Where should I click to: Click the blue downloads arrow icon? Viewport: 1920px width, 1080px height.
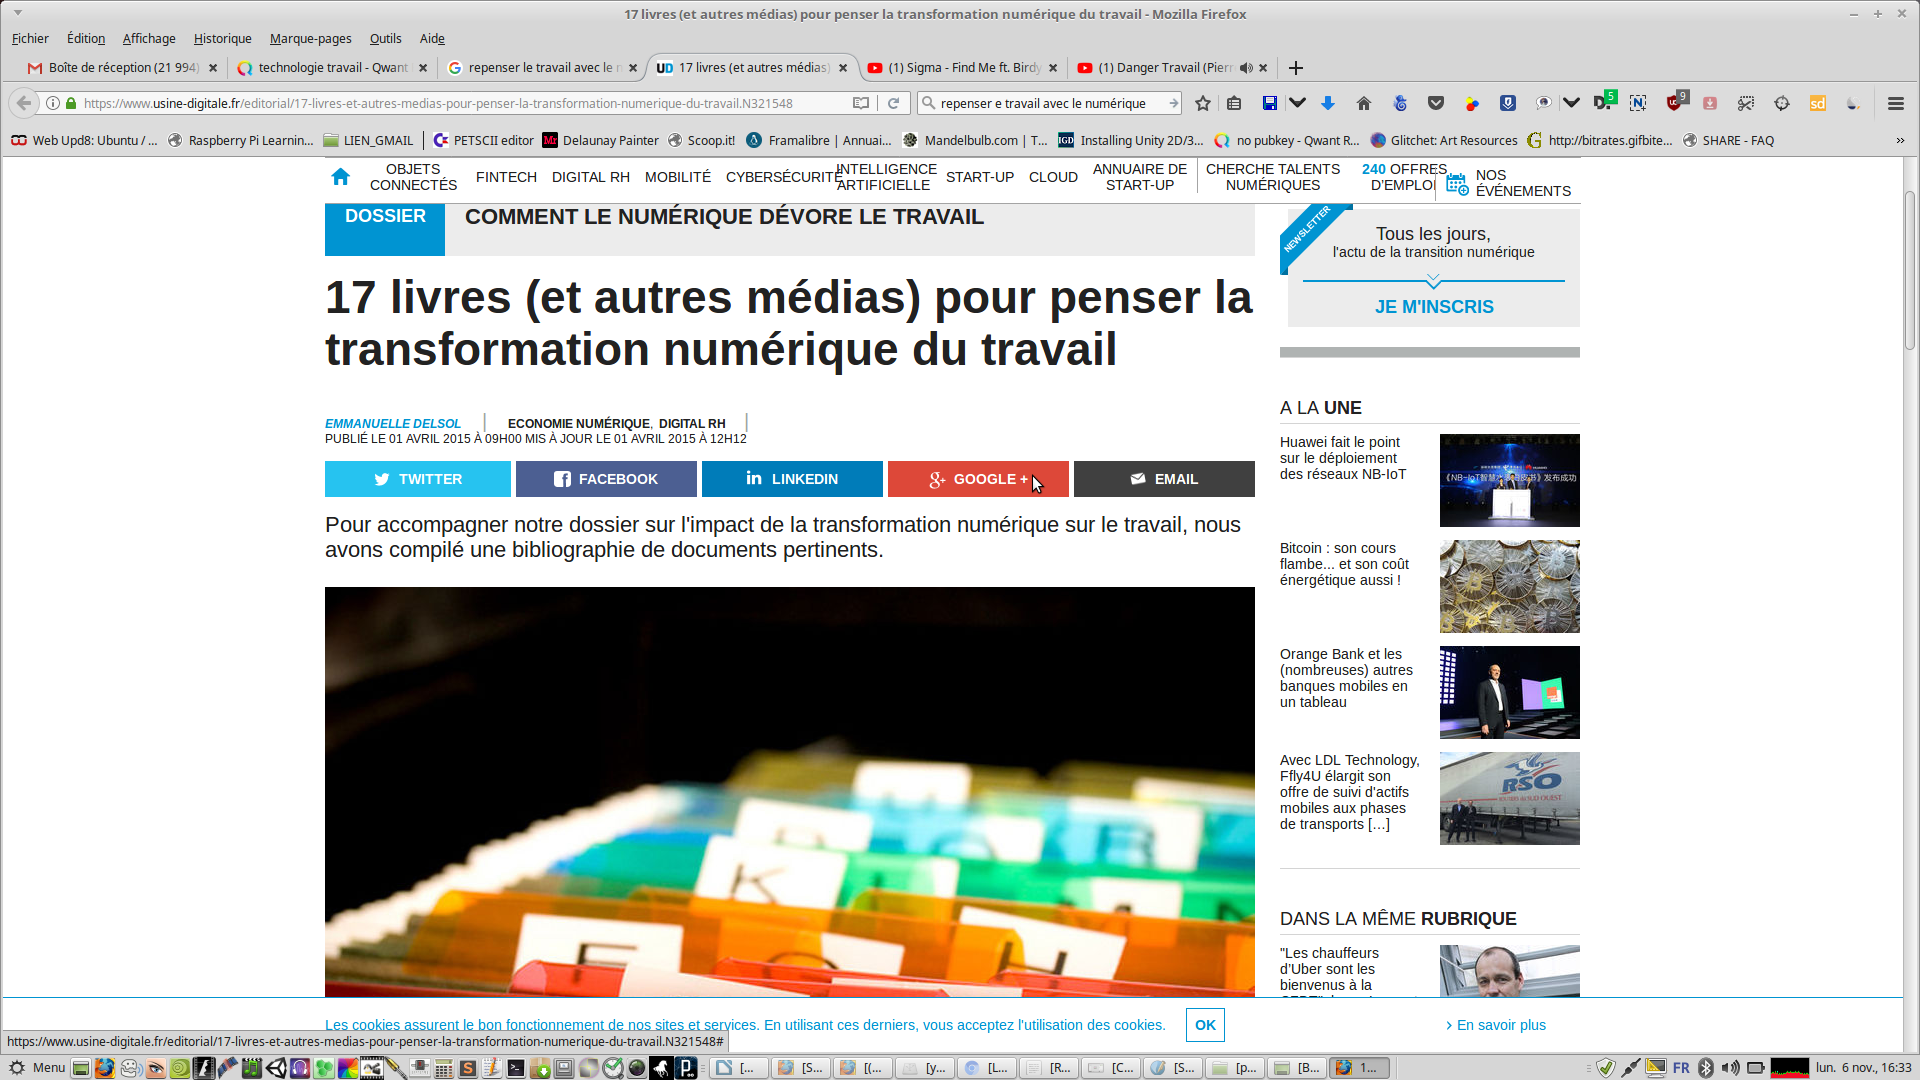point(1328,103)
